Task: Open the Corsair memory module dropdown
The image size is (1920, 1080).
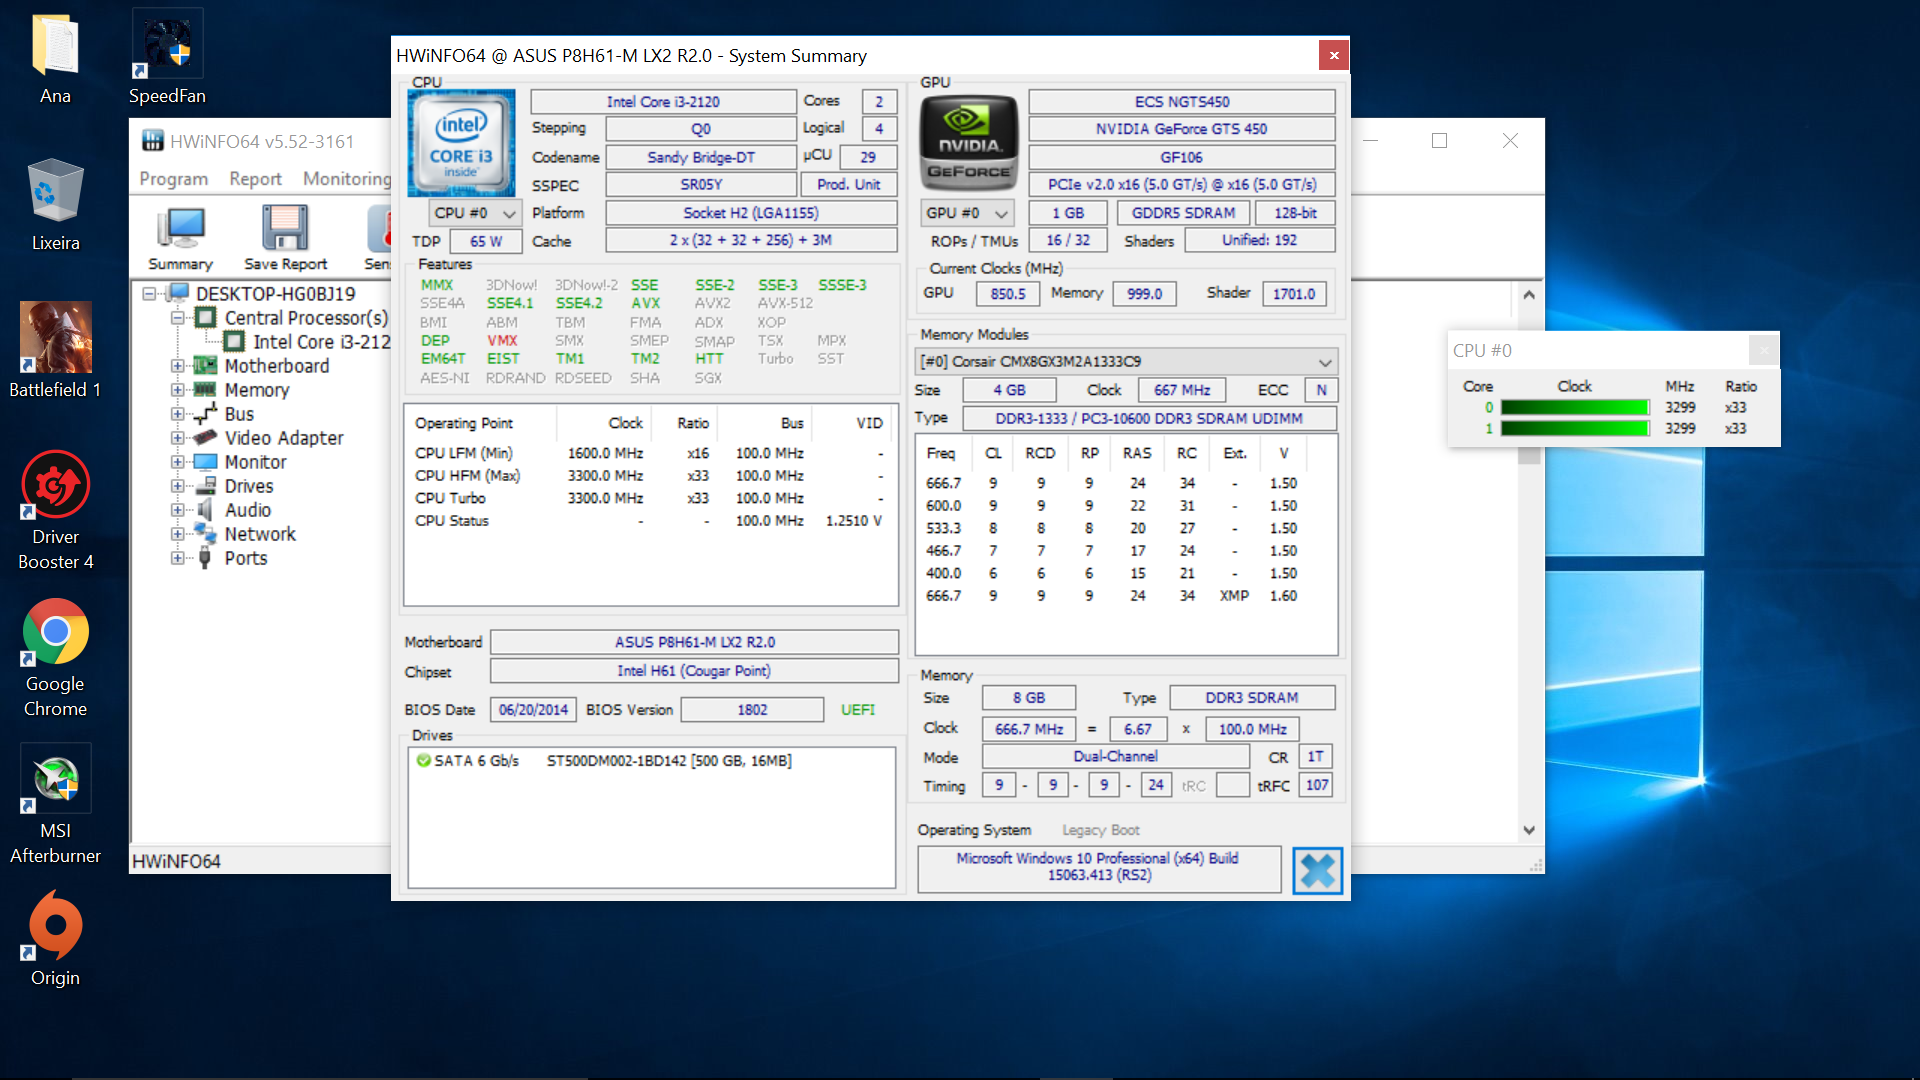Action: [1126, 361]
